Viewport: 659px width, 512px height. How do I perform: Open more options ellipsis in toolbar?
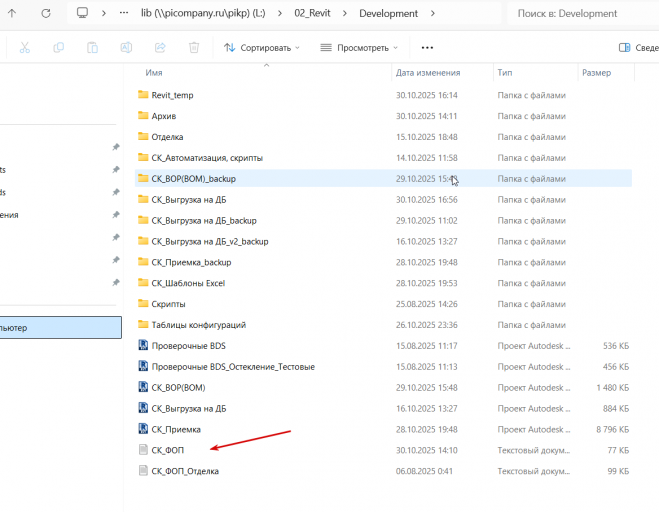[x=427, y=48]
